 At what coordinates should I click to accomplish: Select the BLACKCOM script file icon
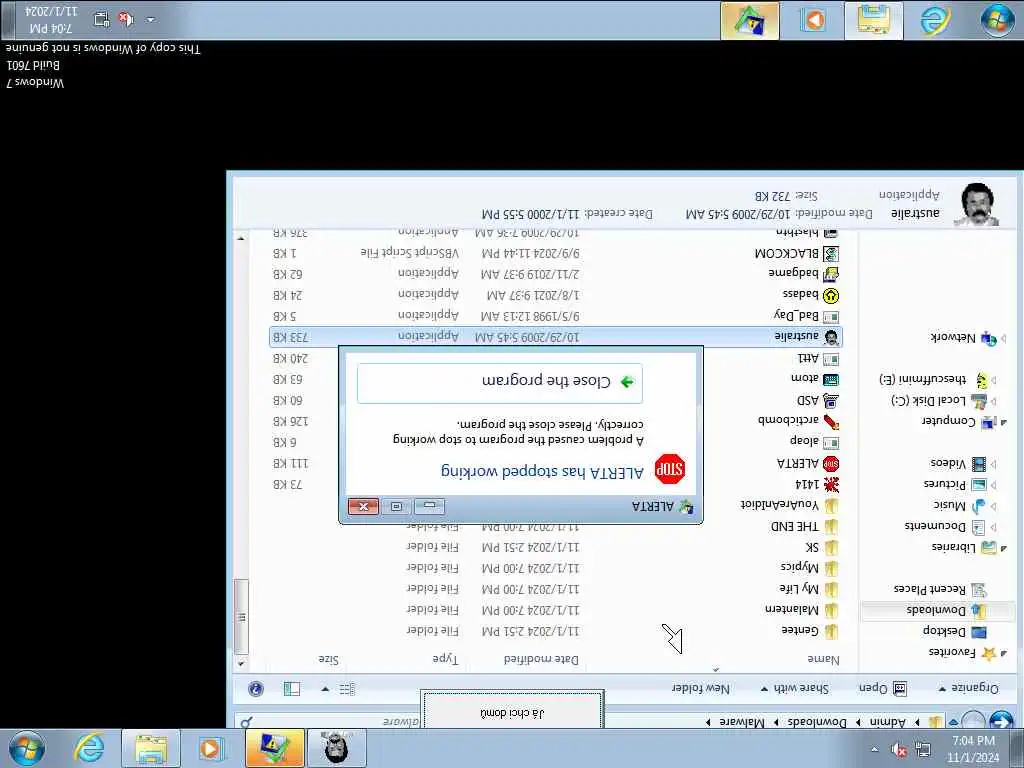pyautogui.click(x=831, y=253)
